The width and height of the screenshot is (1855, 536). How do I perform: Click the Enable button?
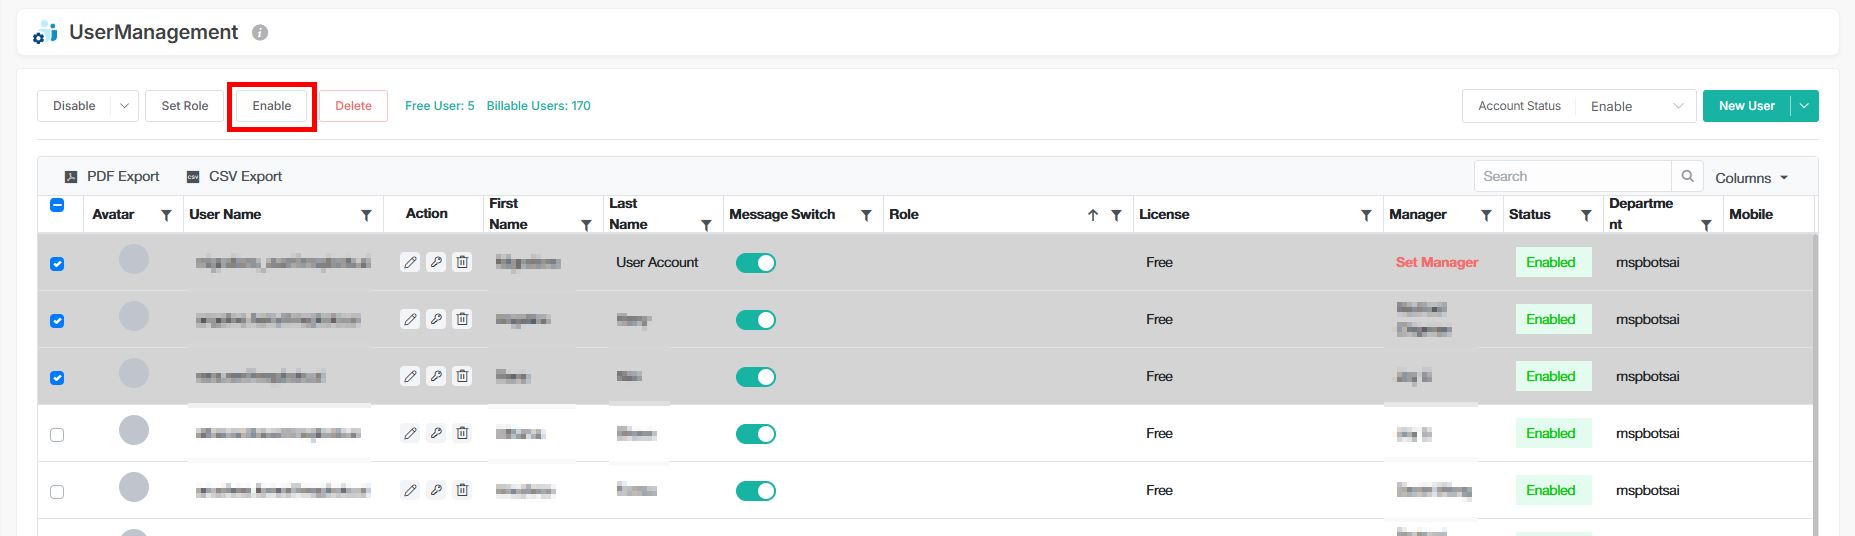coord(272,106)
